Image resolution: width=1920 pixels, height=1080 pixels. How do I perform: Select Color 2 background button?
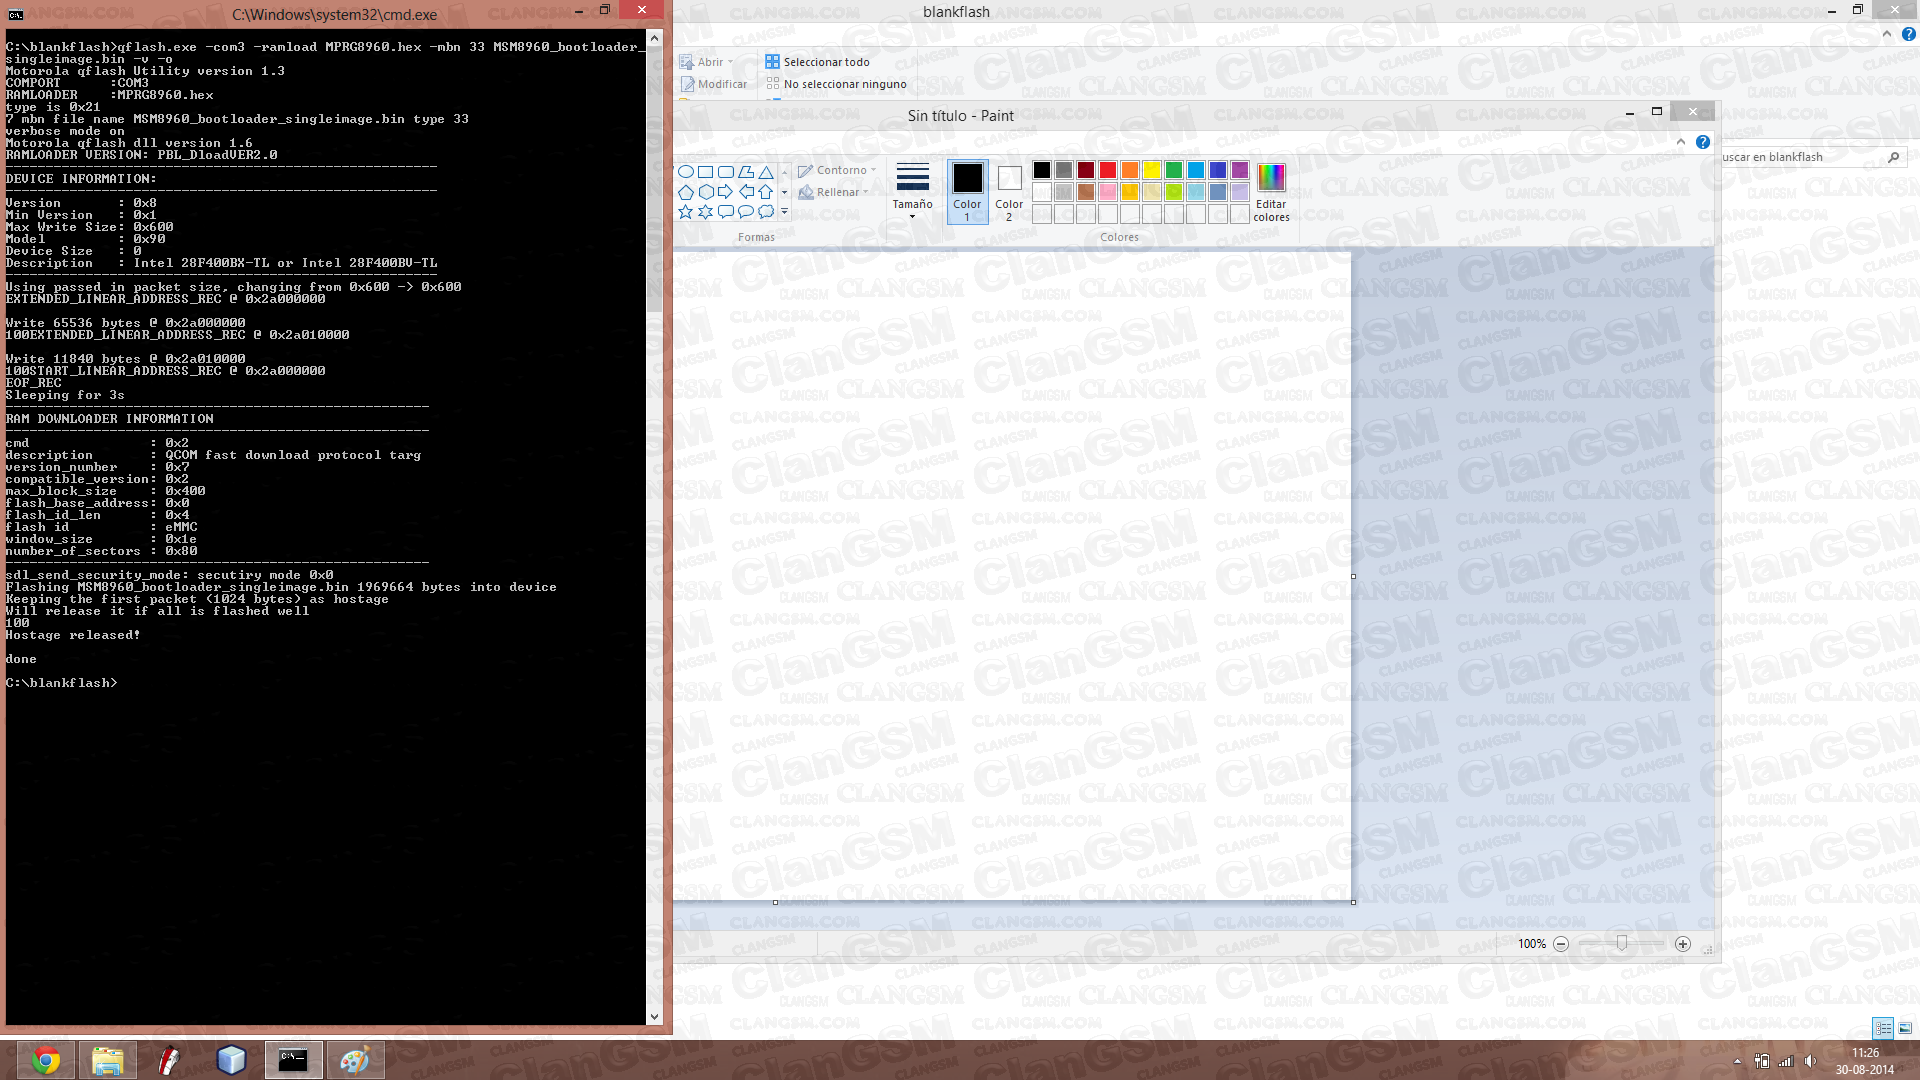point(1009,191)
